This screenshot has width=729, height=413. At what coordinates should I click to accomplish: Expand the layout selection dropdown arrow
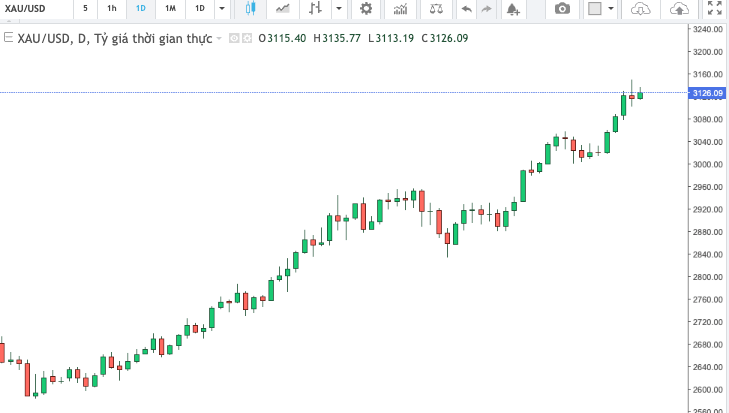[611, 8]
